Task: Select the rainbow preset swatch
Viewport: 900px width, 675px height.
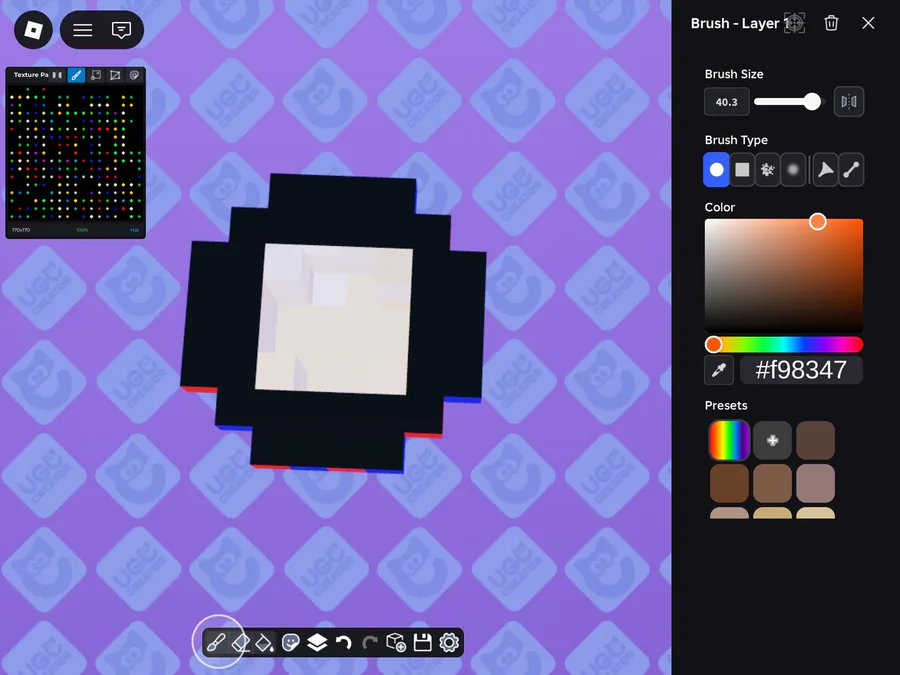Action: (x=729, y=440)
